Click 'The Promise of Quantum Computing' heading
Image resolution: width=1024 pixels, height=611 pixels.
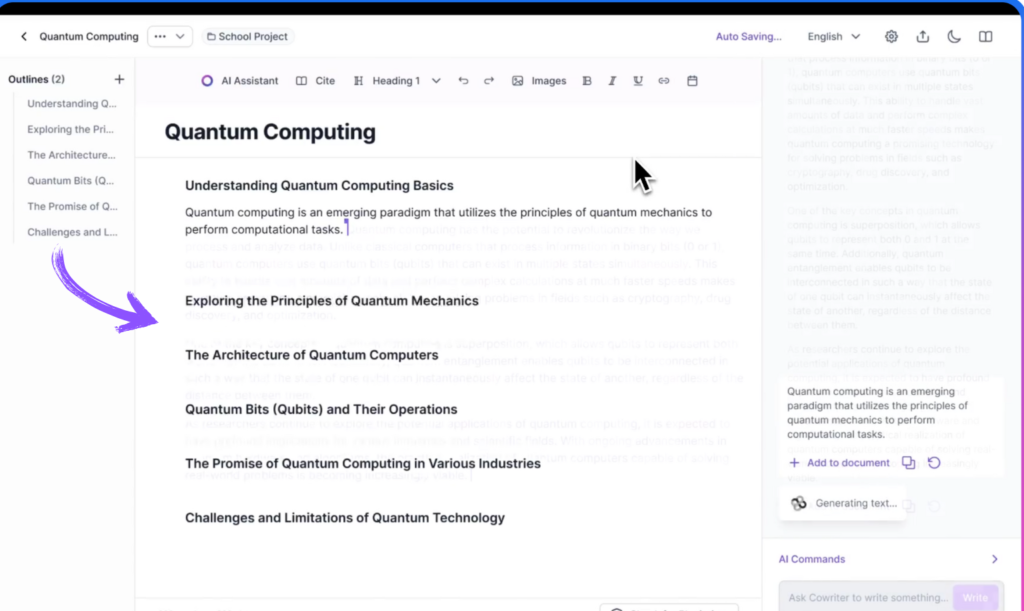(x=362, y=463)
